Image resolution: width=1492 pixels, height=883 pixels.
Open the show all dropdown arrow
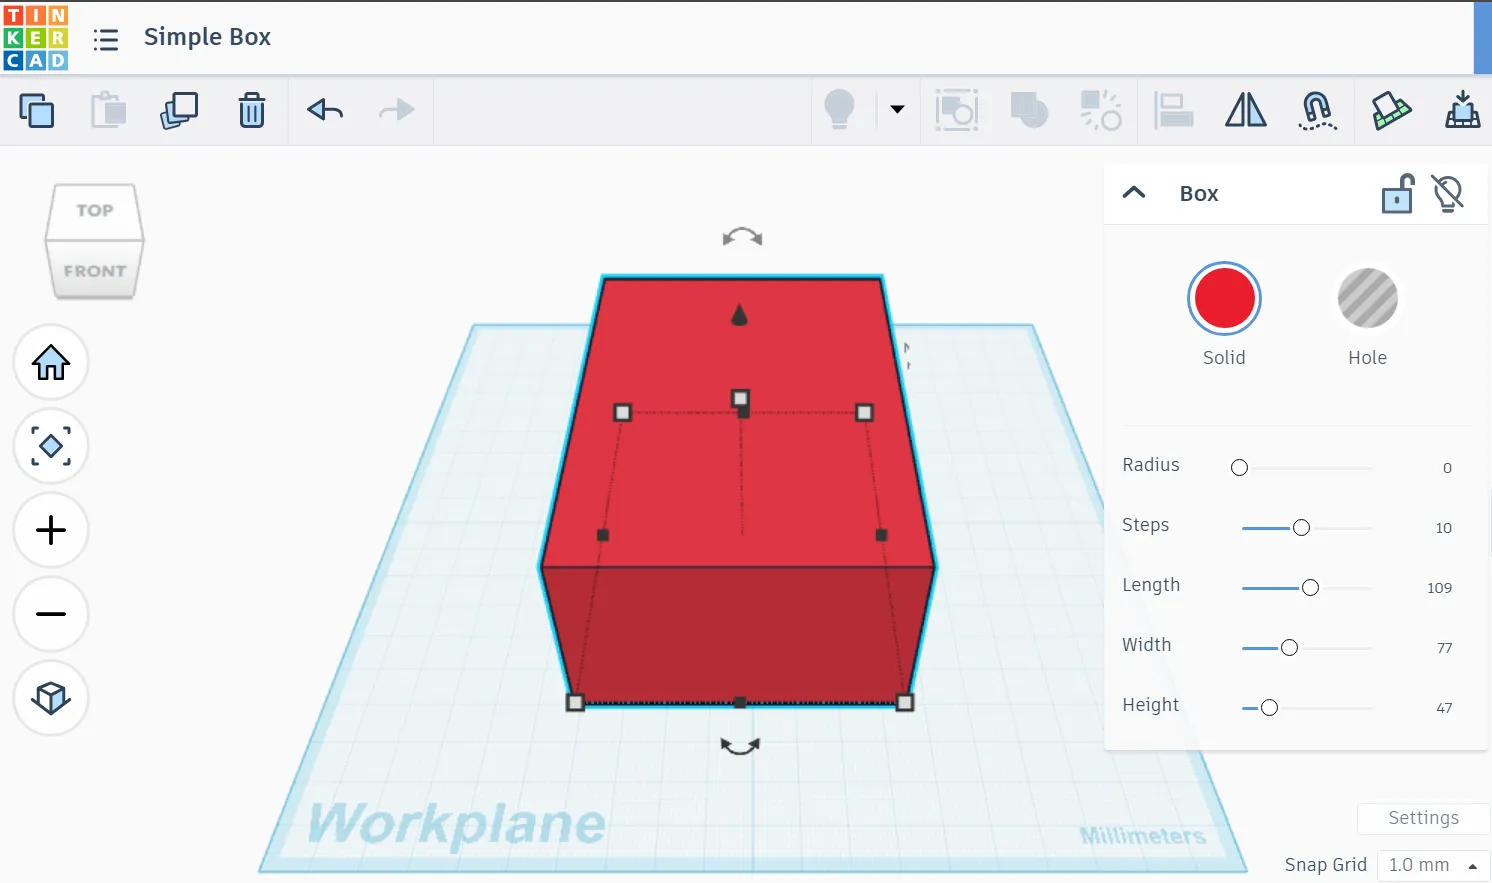897,110
